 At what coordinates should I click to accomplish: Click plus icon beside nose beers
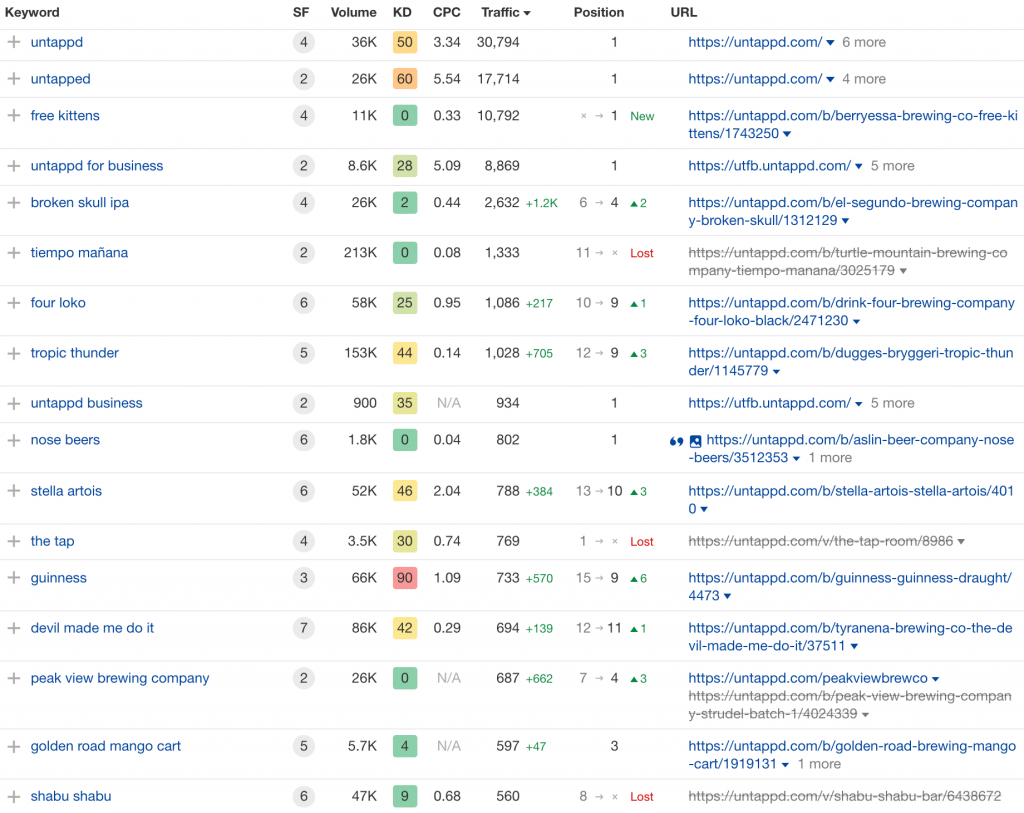(x=14, y=440)
